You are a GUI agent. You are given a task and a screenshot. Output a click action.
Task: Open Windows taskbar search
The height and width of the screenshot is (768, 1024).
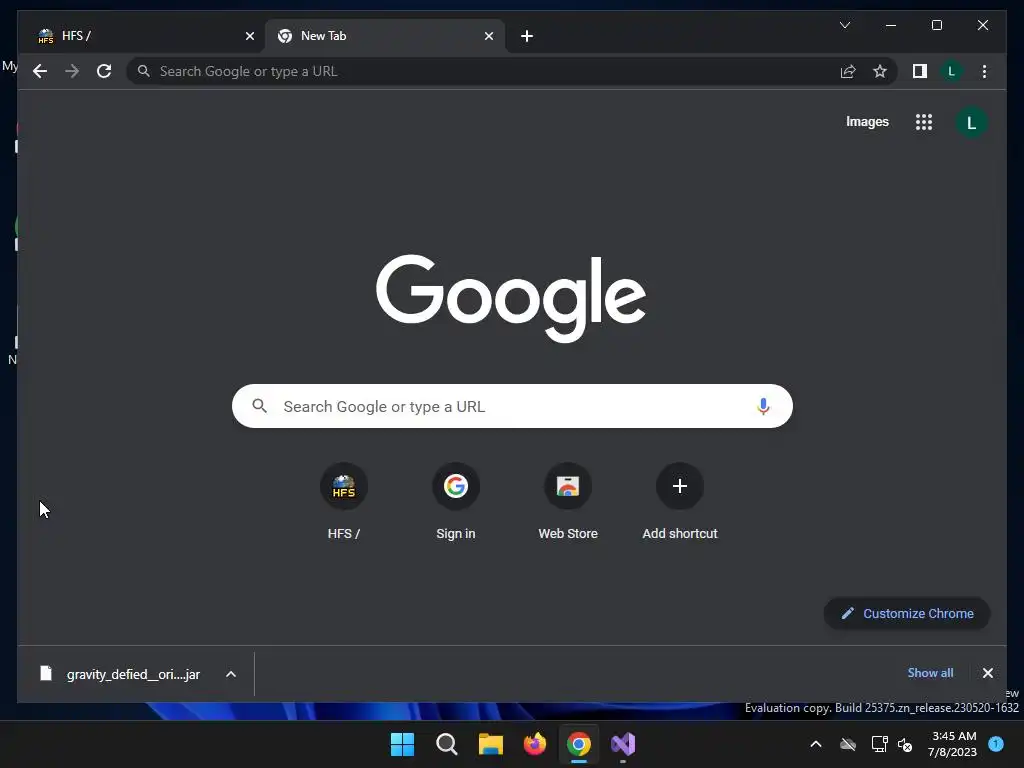(447, 744)
